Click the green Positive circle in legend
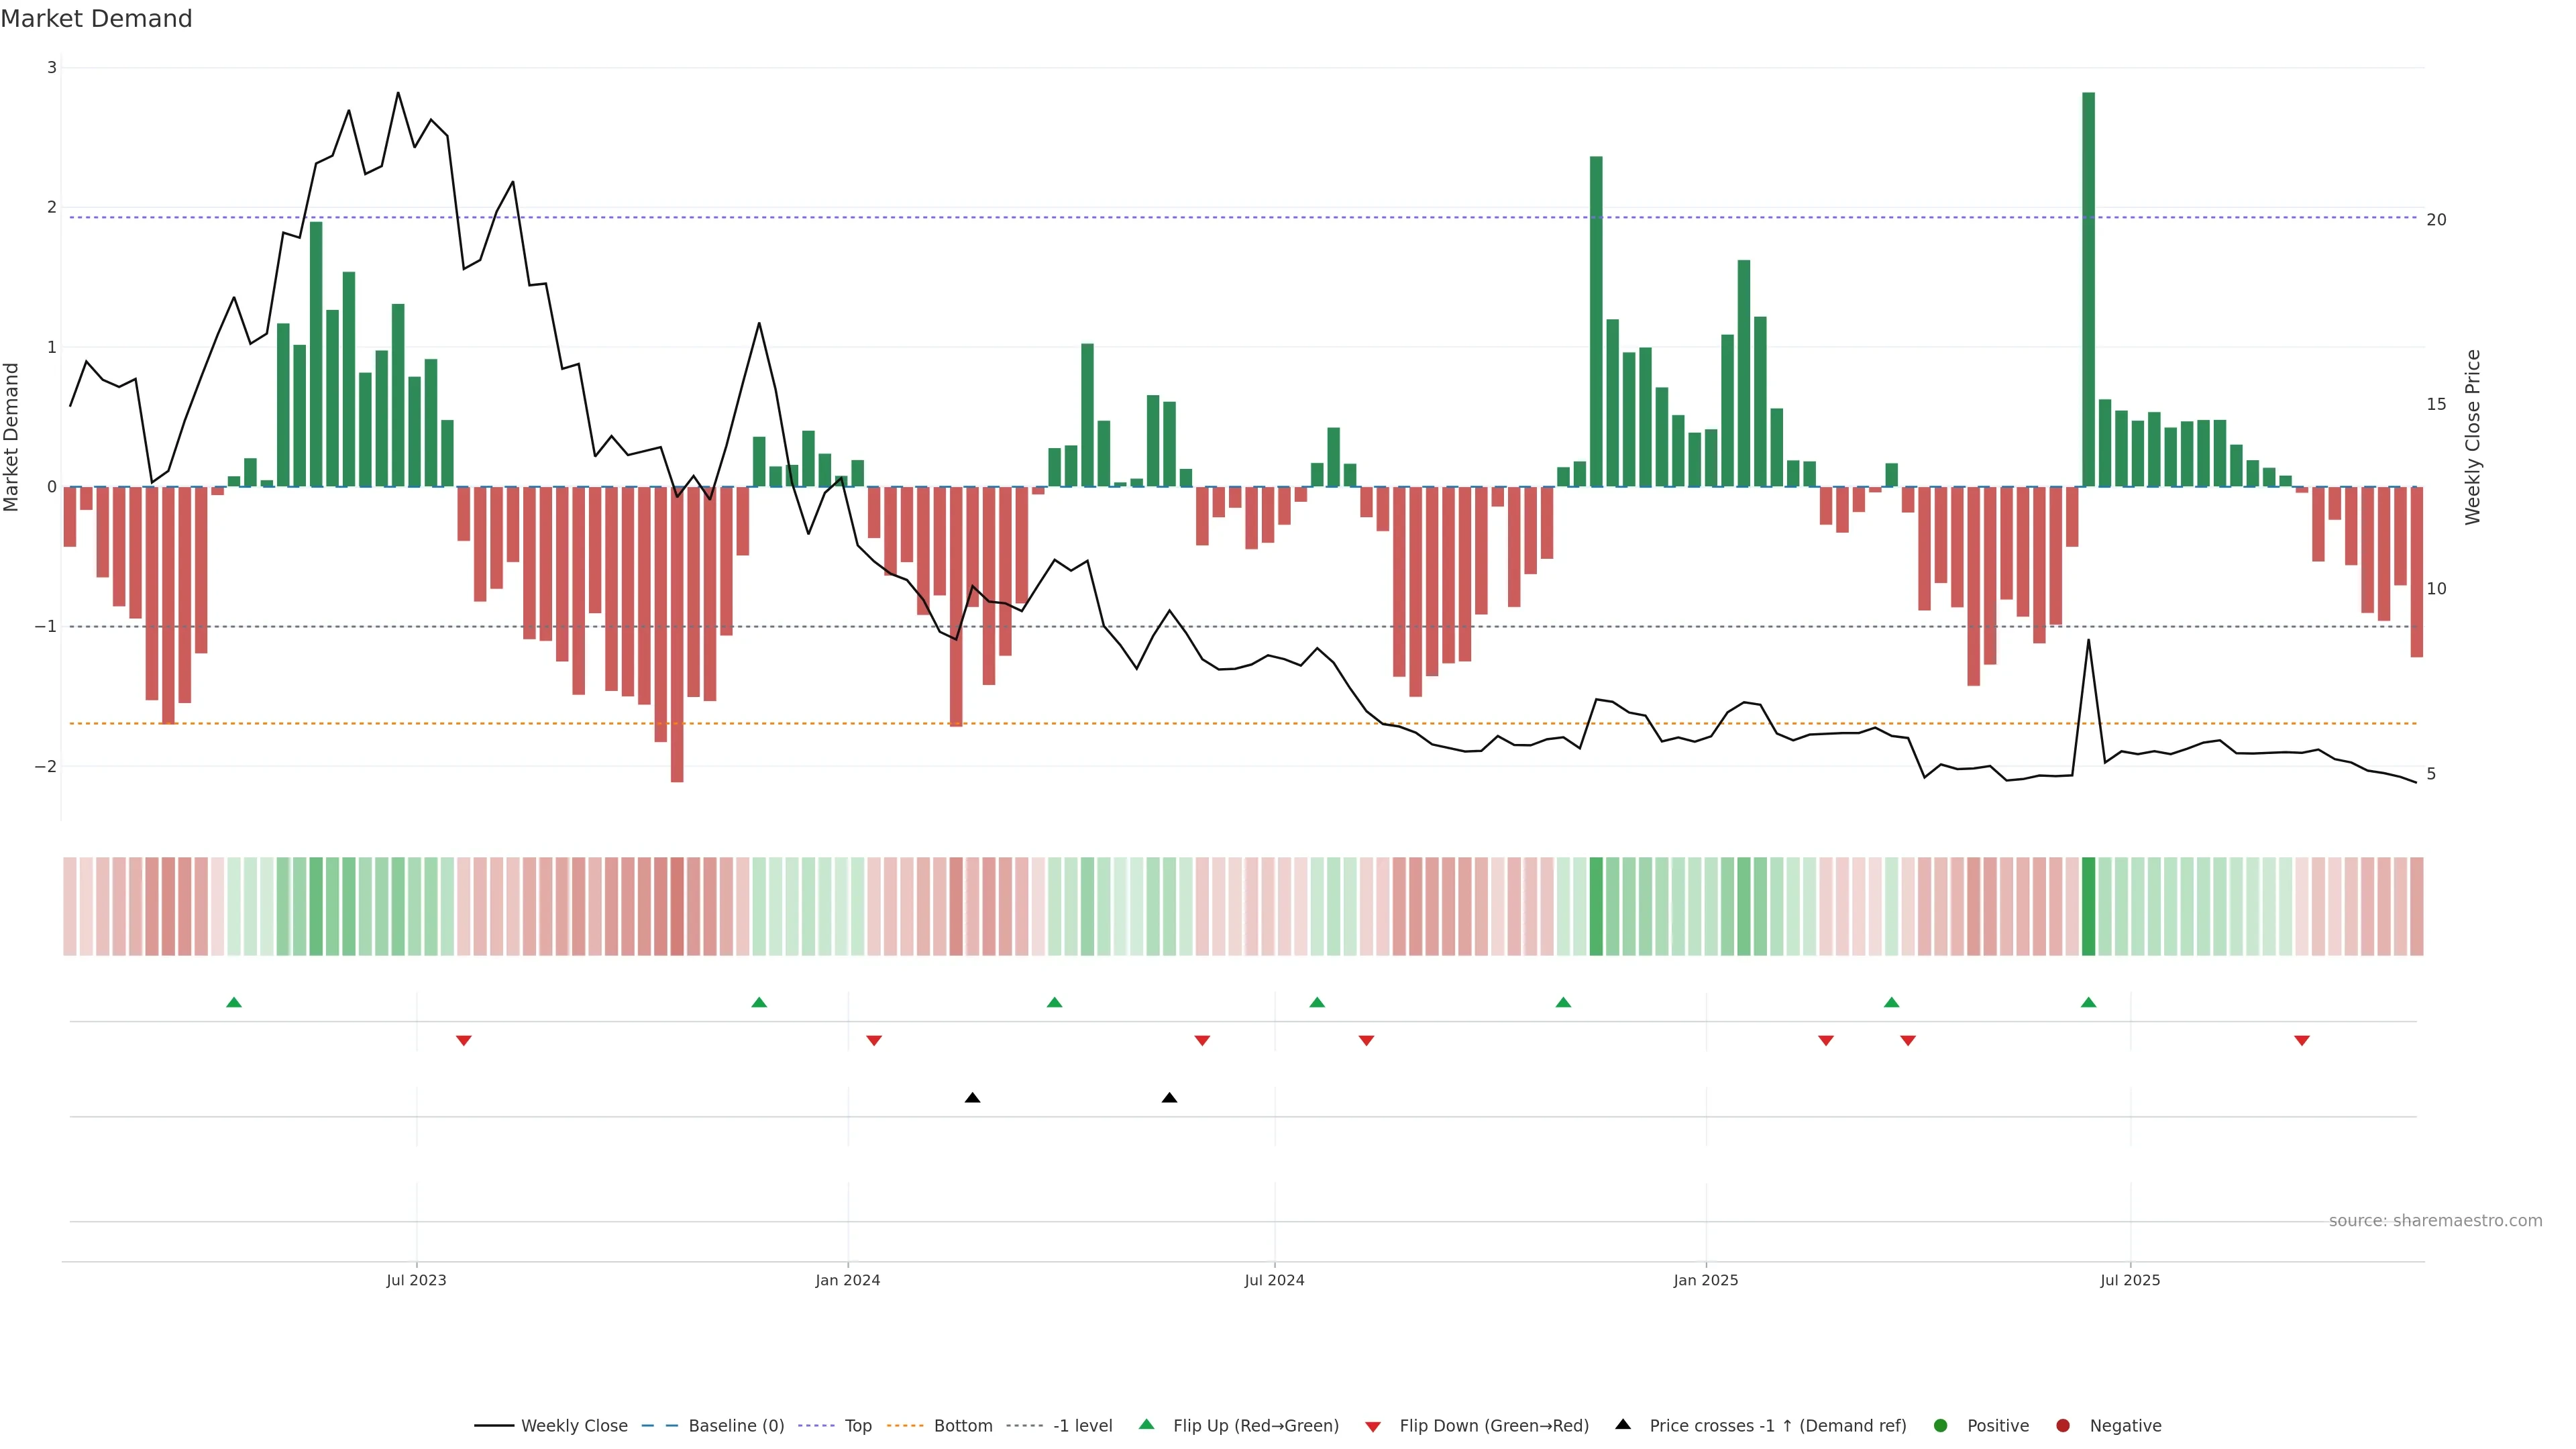2576x1449 pixels. 1940,1425
